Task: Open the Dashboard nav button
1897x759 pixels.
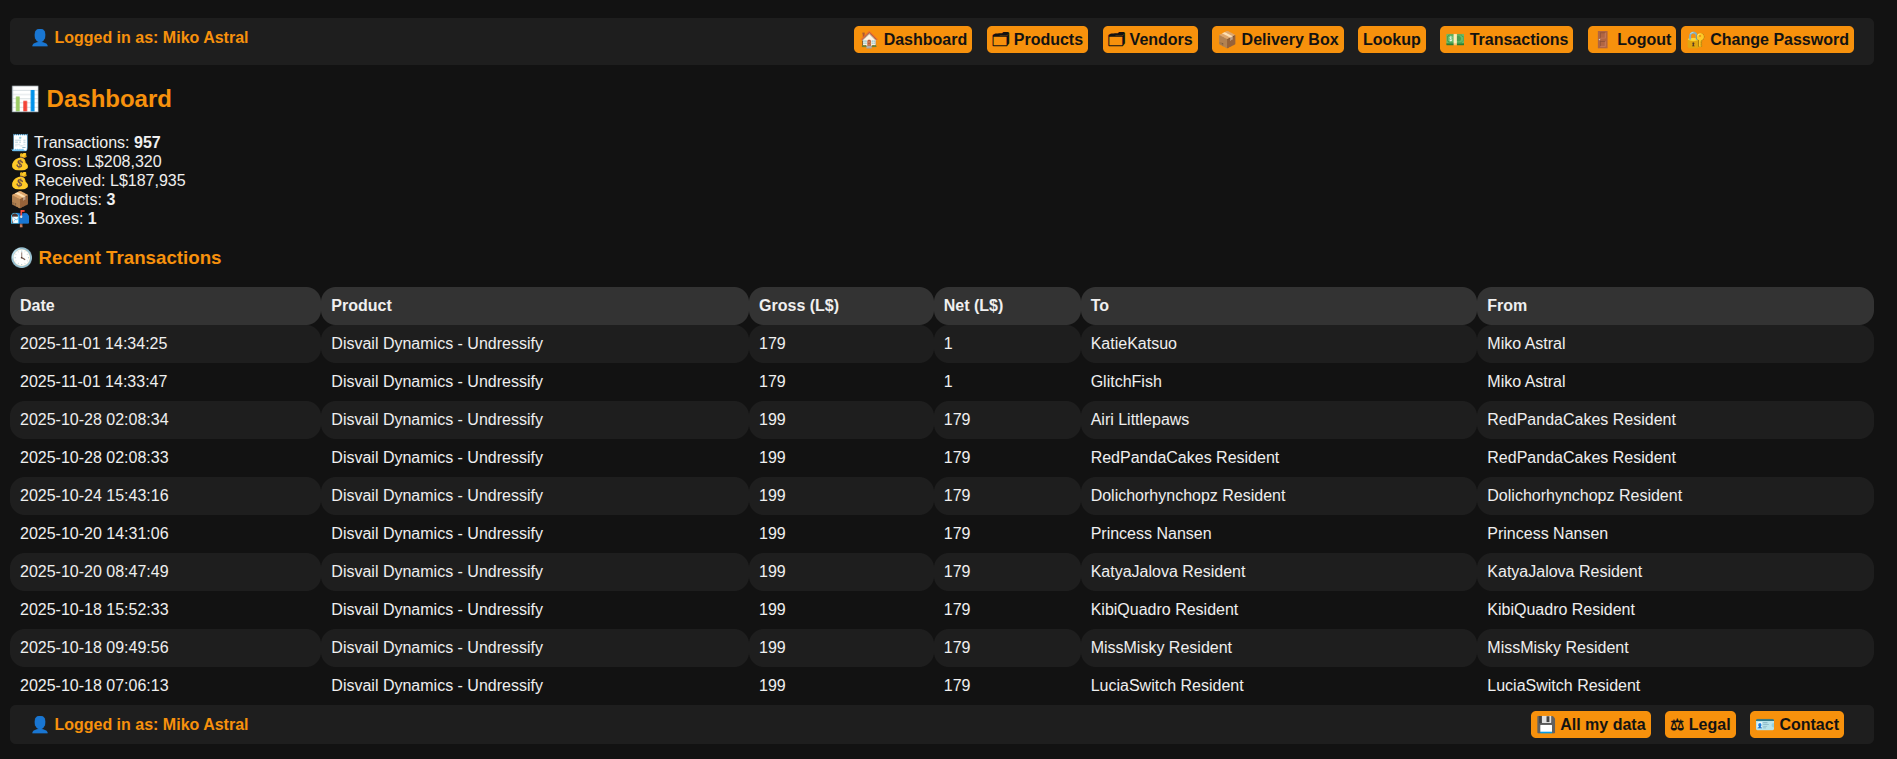Action: tap(913, 40)
